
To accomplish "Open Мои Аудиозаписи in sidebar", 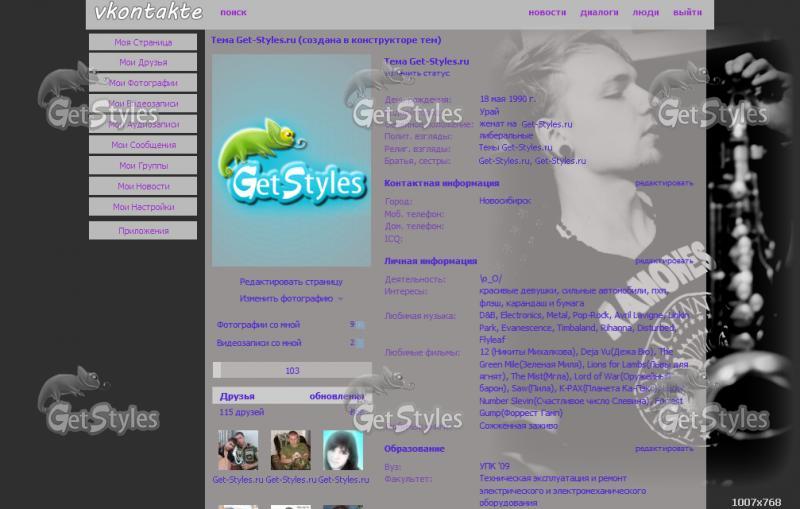I will coord(143,124).
